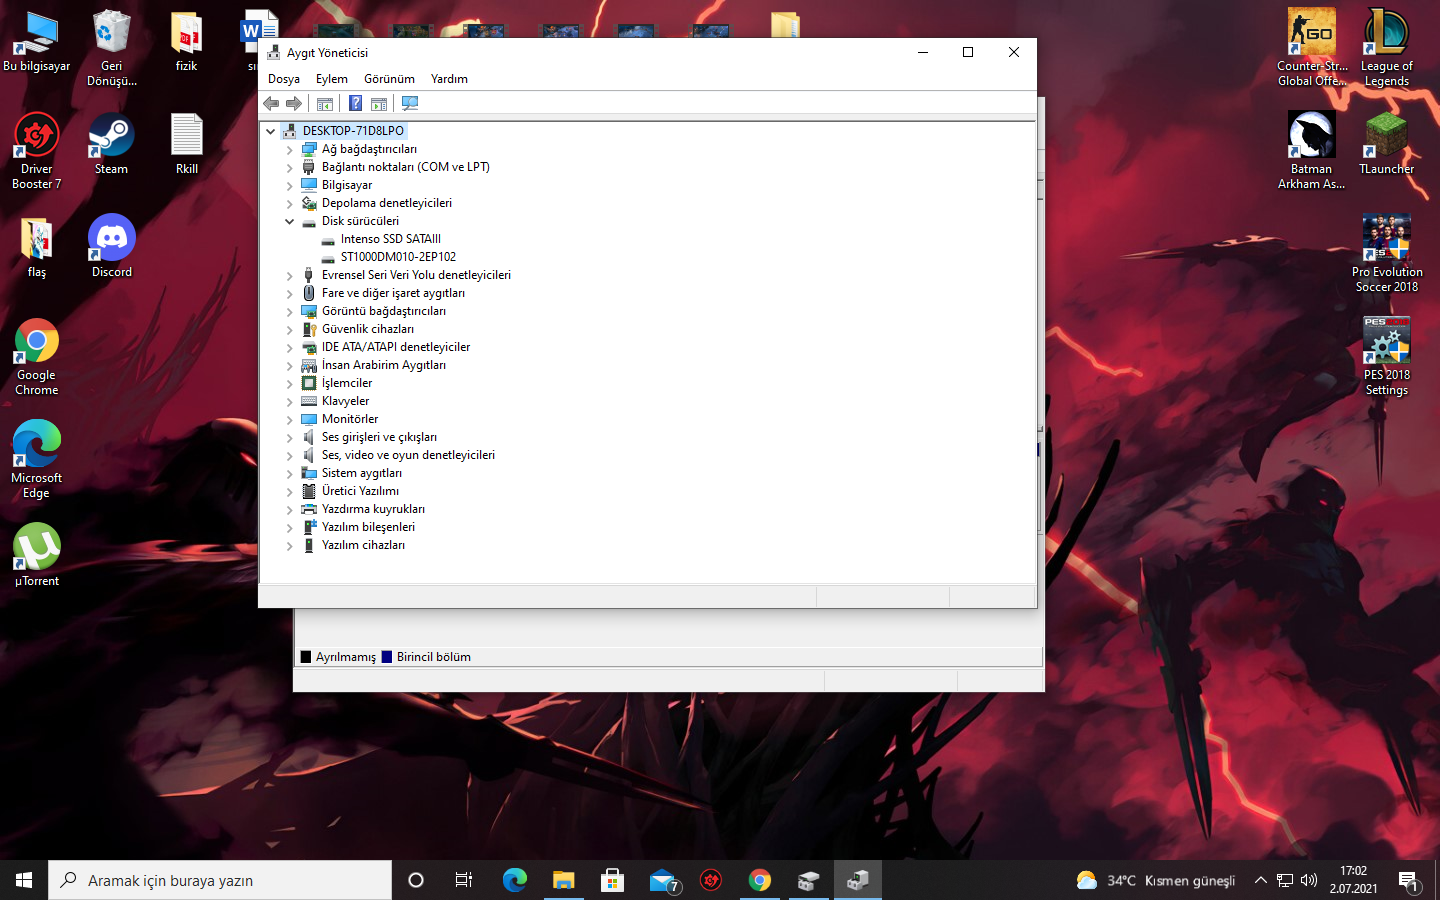1440x900 pixels.
Task: Open Steam from the desktop
Action: click(111, 143)
